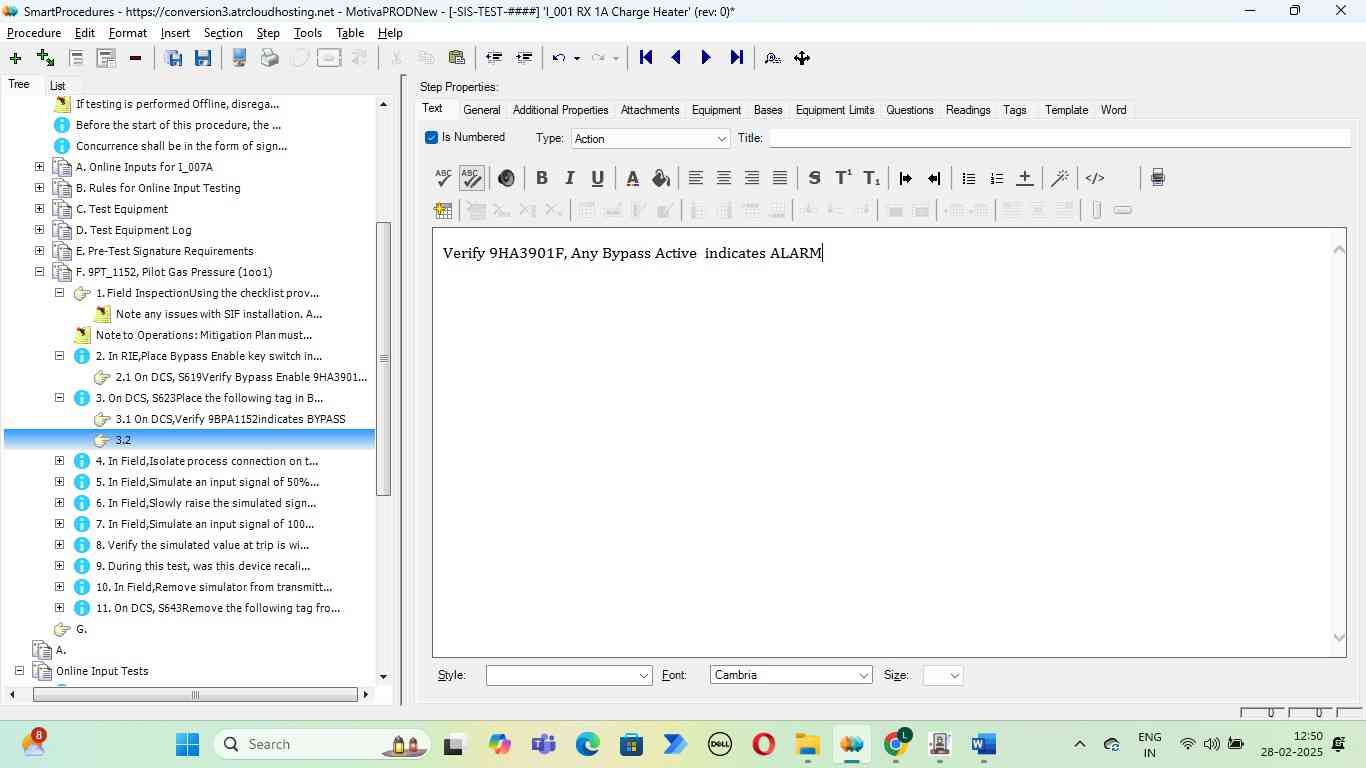The image size is (1366, 768).
Task: Click the tree vertical scrollbar thumb
Action: click(x=383, y=358)
